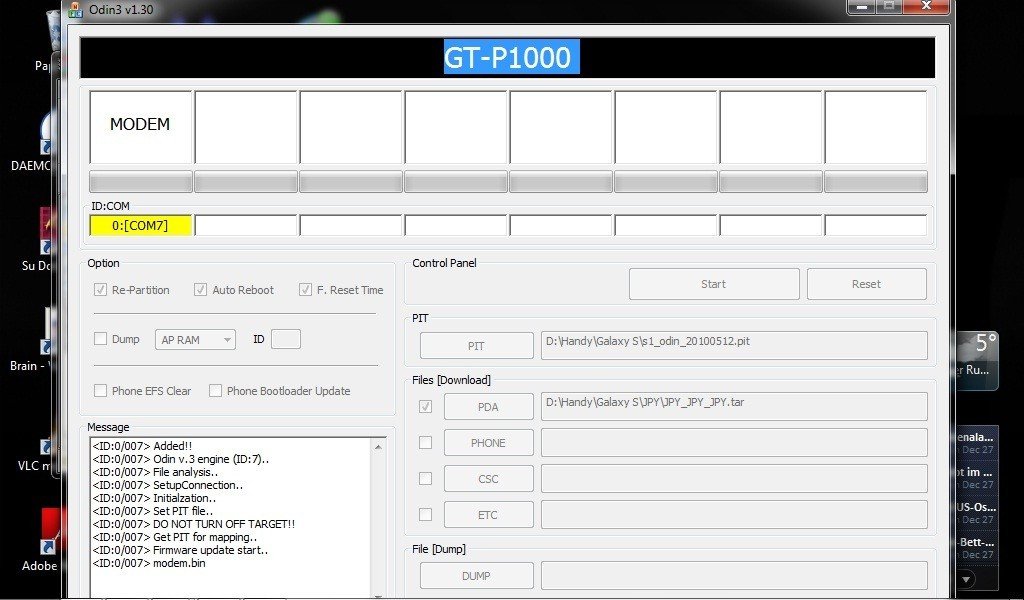Check the CSC file checkbox

coord(425,478)
